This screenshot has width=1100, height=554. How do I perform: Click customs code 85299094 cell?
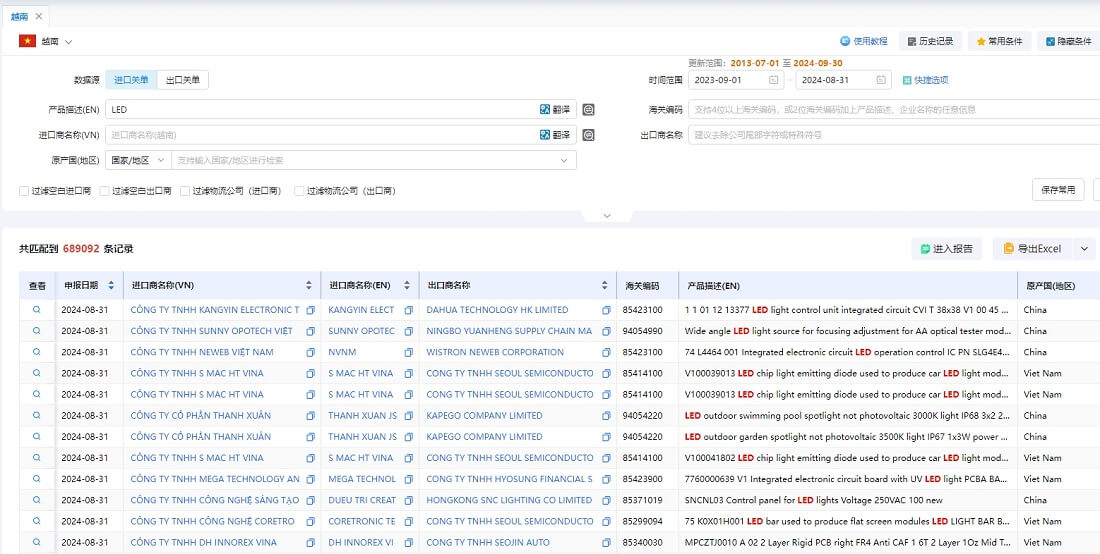pos(643,521)
